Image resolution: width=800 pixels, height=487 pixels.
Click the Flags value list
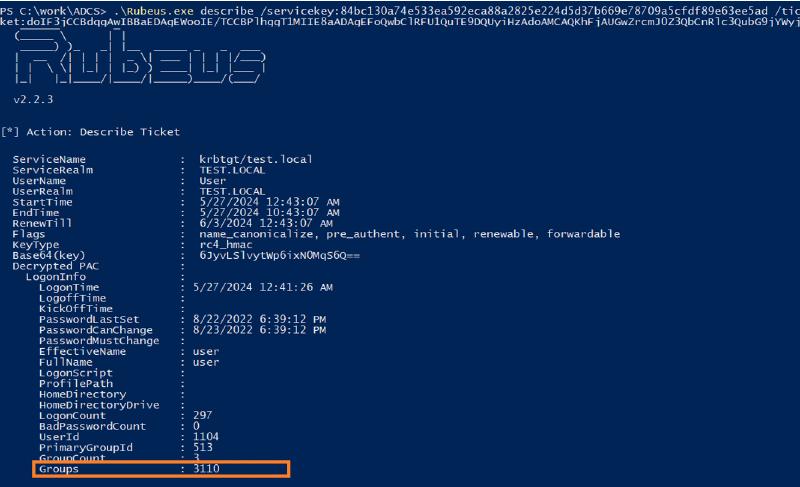tap(409, 234)
